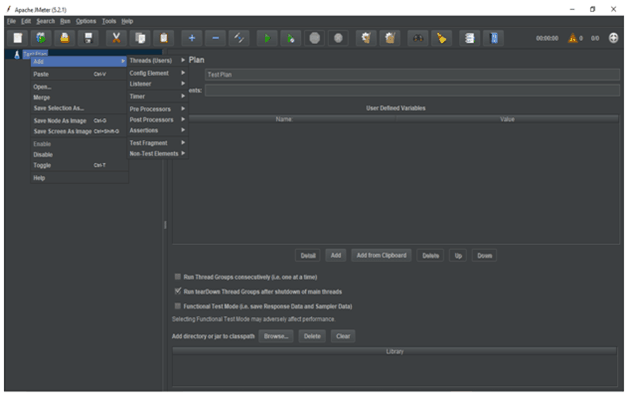Open the Run menu
The height and width of the screenshot is (396, 628).
(x=65, y=21)
